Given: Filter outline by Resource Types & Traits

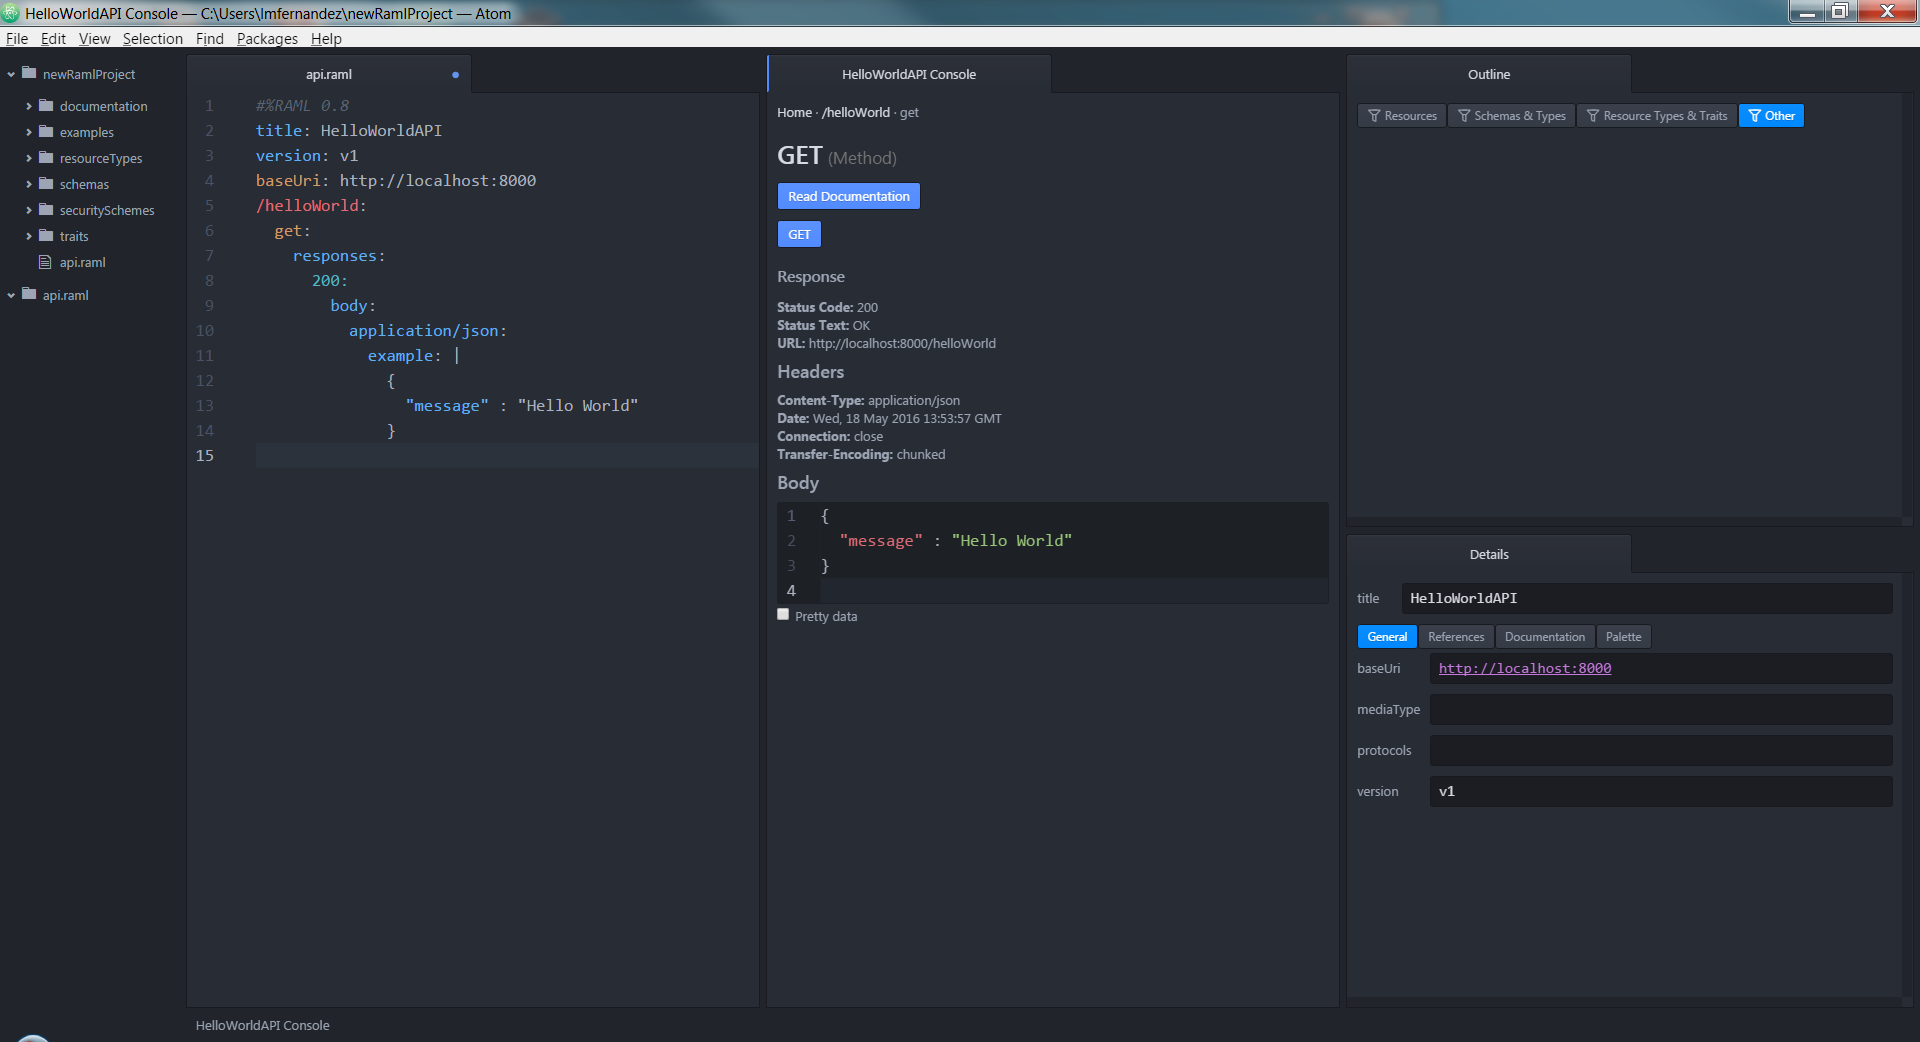Looking at the screenshot, I should [x=1657, y=116].
